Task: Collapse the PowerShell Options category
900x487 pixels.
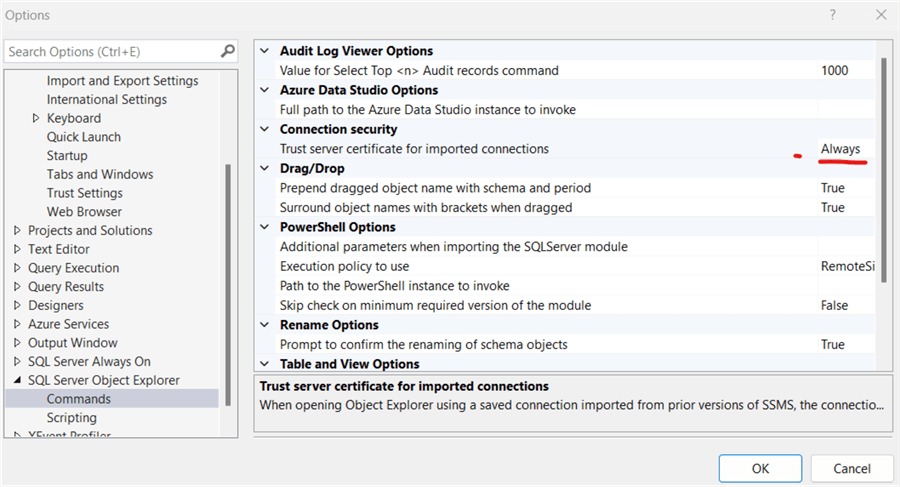Action: (265, 227)
